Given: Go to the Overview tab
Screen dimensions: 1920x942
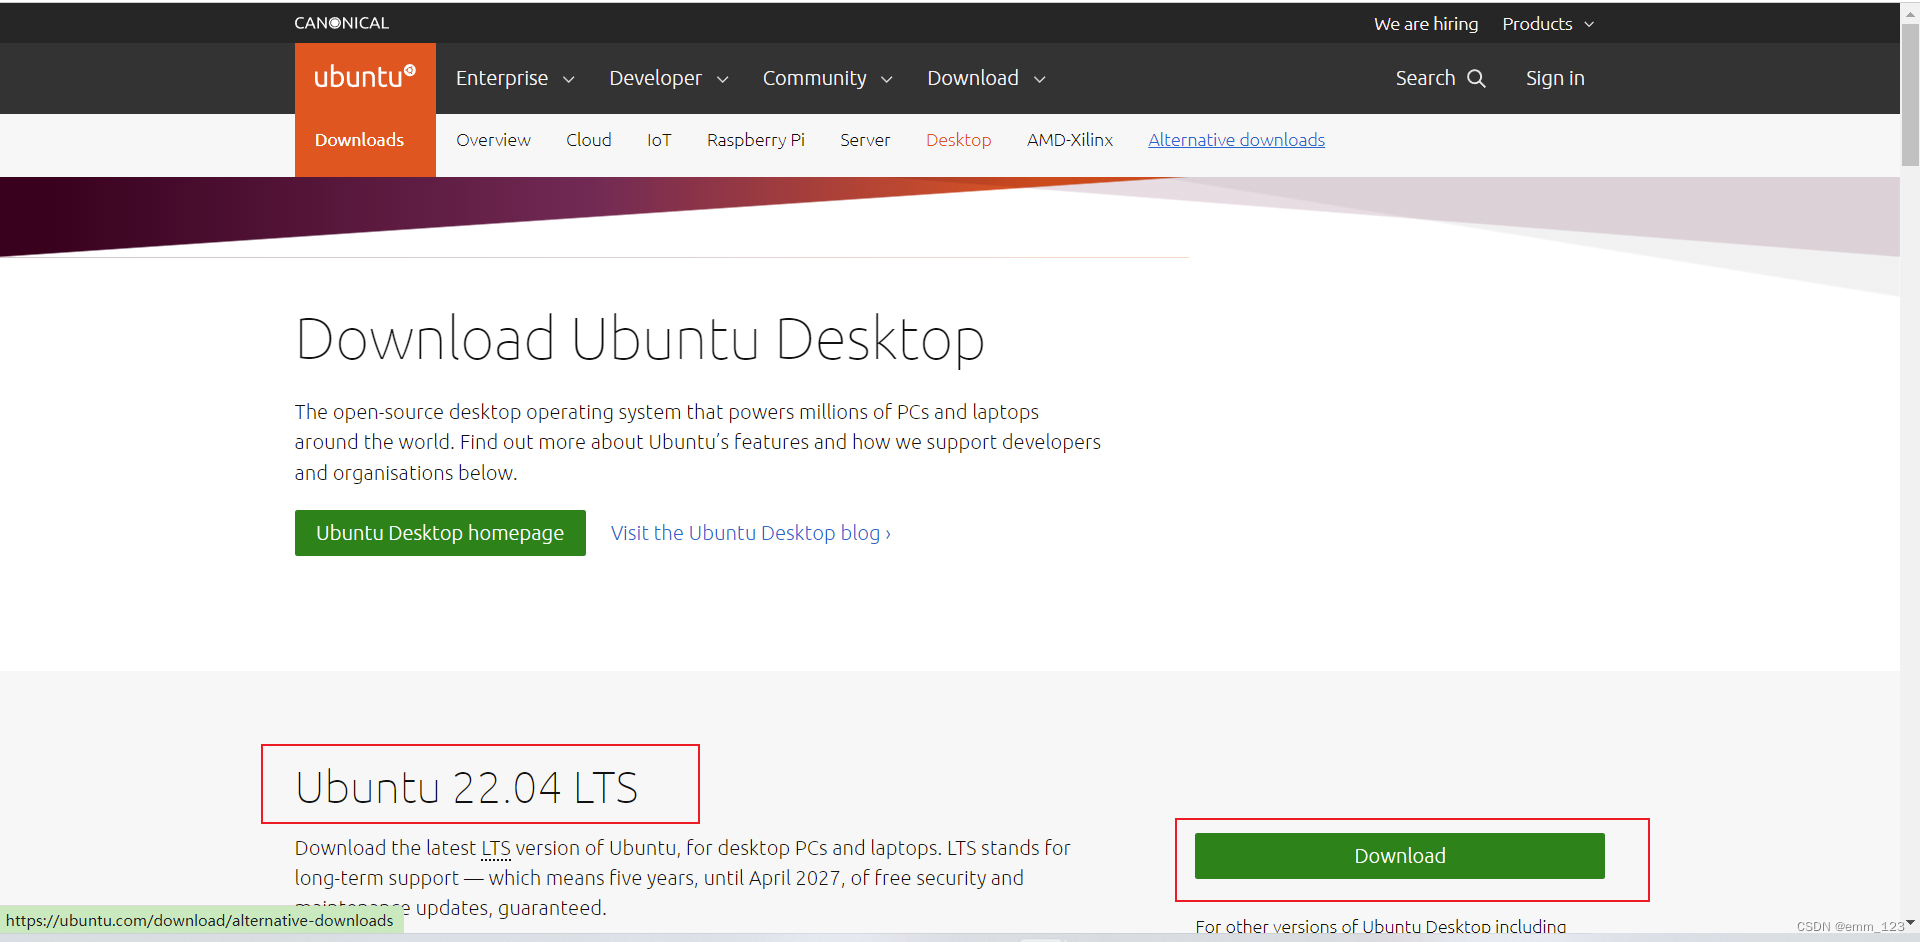Looking at the screenshot, I should click(493, 140).
